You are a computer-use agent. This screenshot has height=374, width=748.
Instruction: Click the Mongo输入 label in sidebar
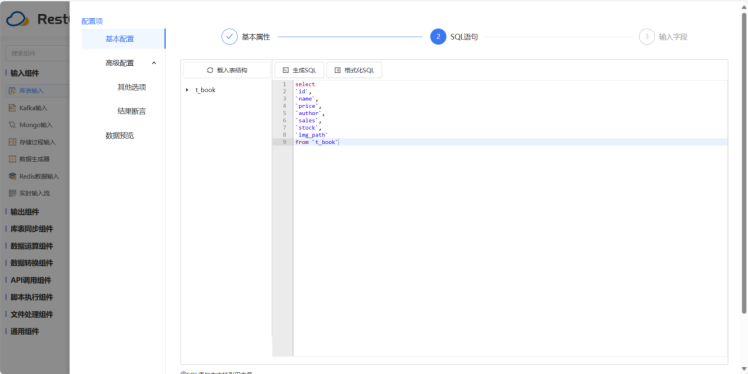[x=36, y=125]
